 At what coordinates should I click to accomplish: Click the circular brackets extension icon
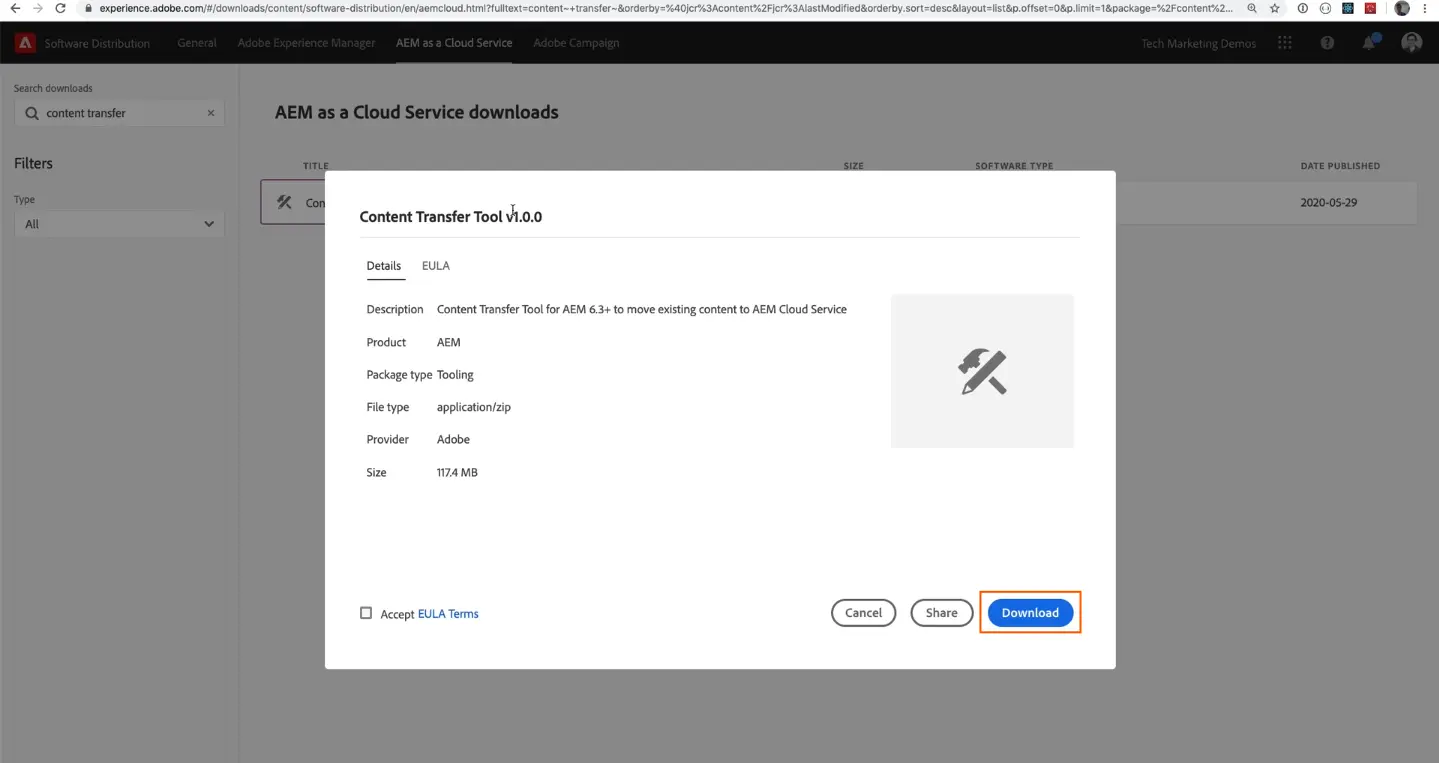1325,8
